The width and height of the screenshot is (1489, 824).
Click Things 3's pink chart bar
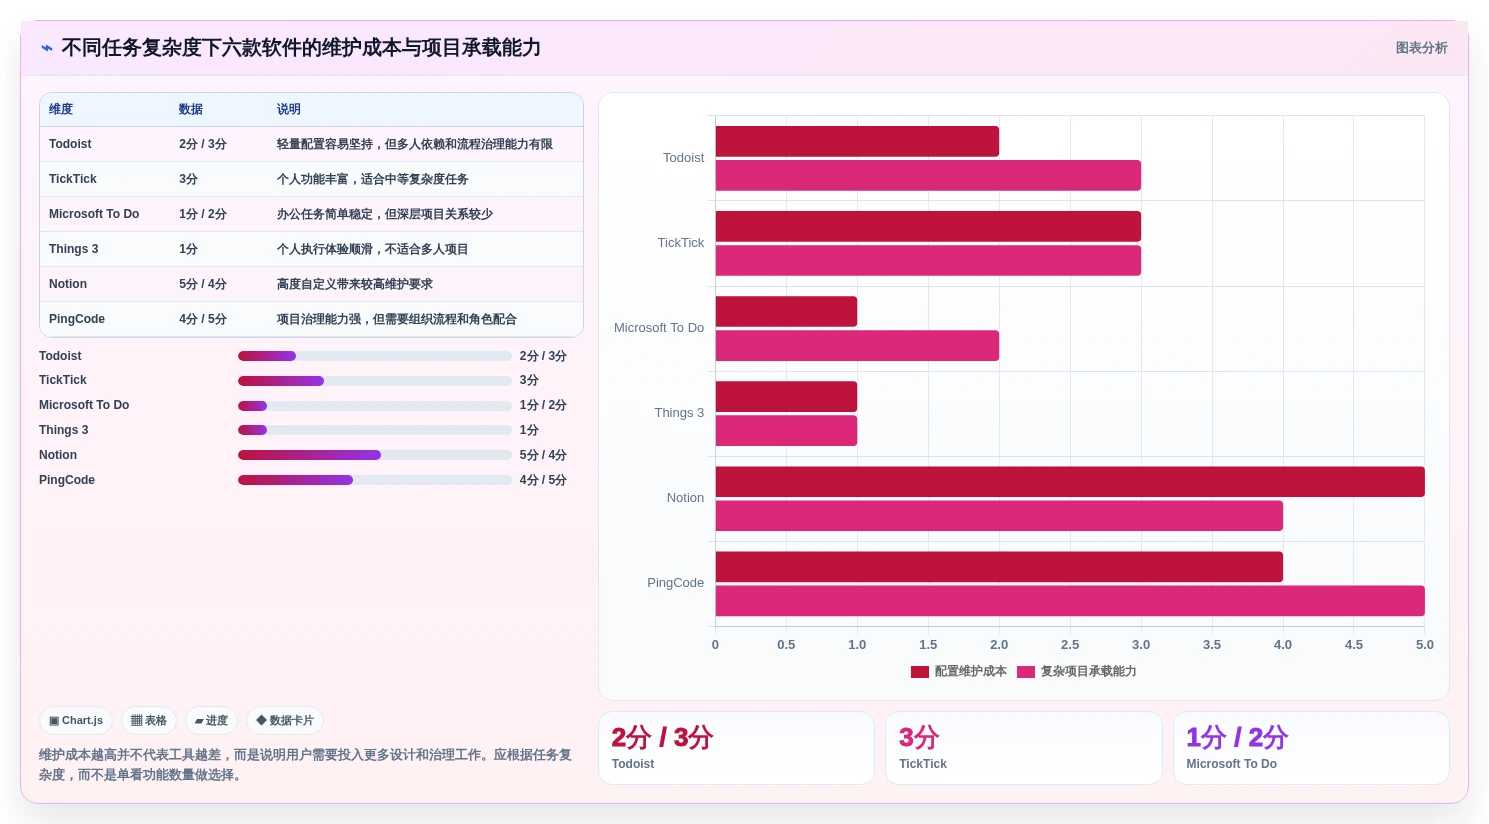coord(786,431)
